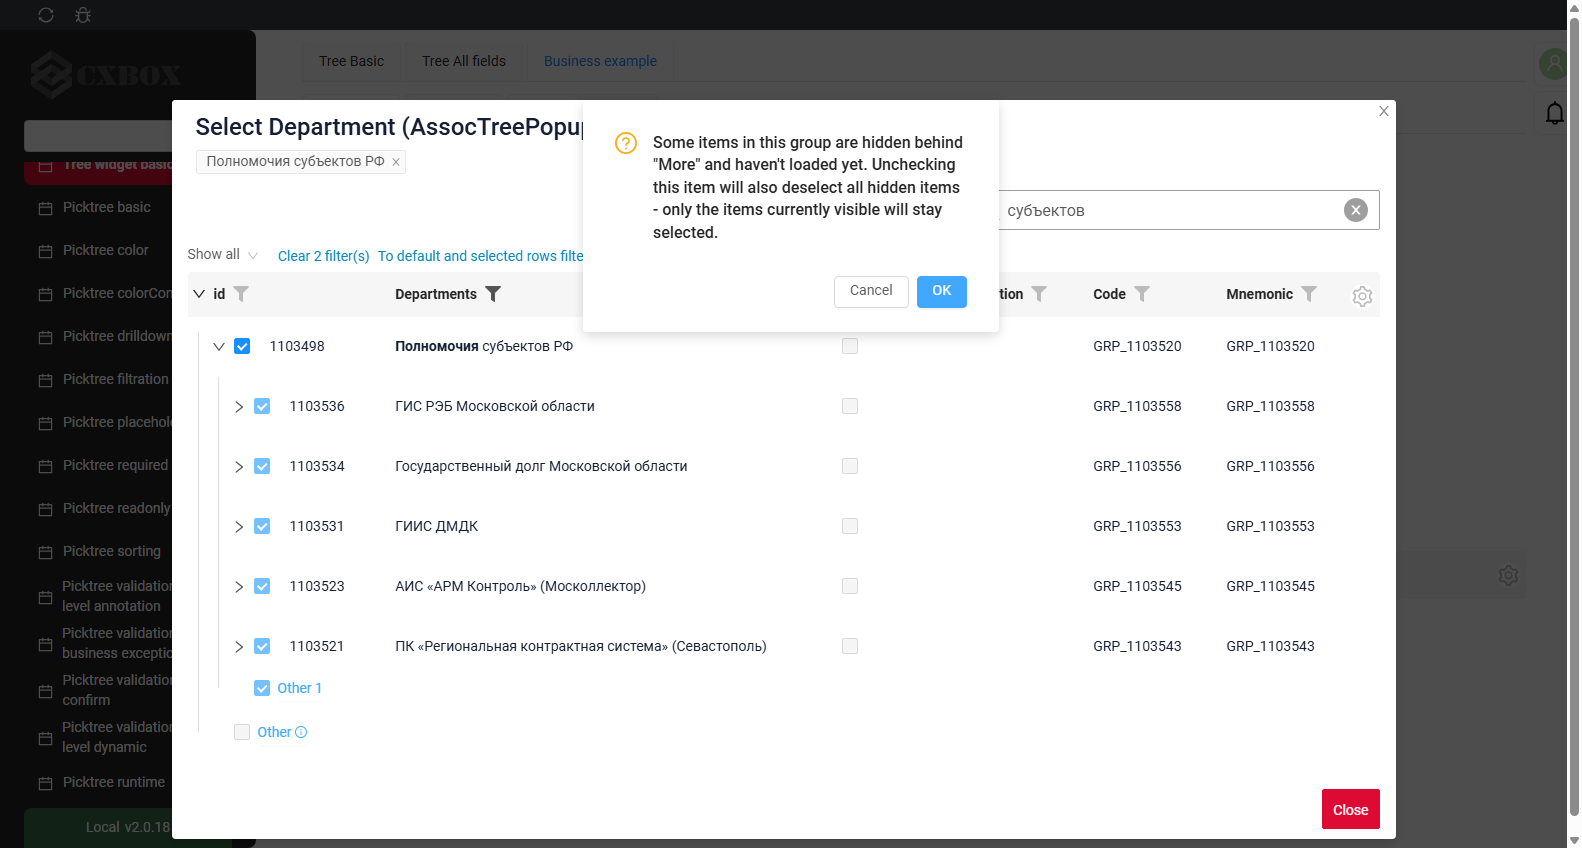Click the red Close button
This screenshot has height=848, width=1582.
click(x=1351, y=810)
